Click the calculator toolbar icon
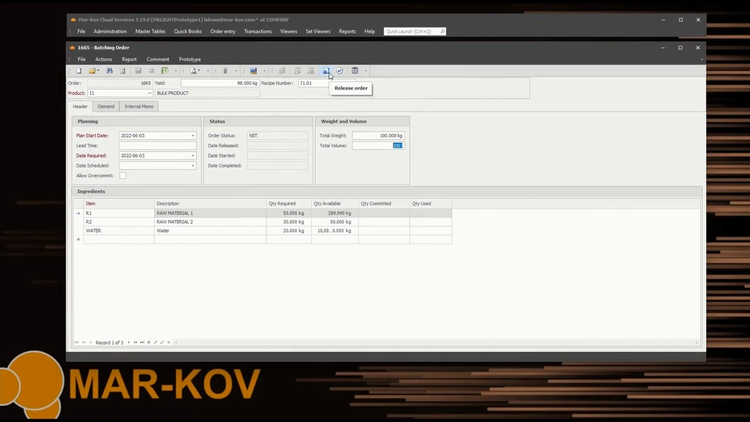The height and width of the screenshot is (422, 750). pos(355,71)
